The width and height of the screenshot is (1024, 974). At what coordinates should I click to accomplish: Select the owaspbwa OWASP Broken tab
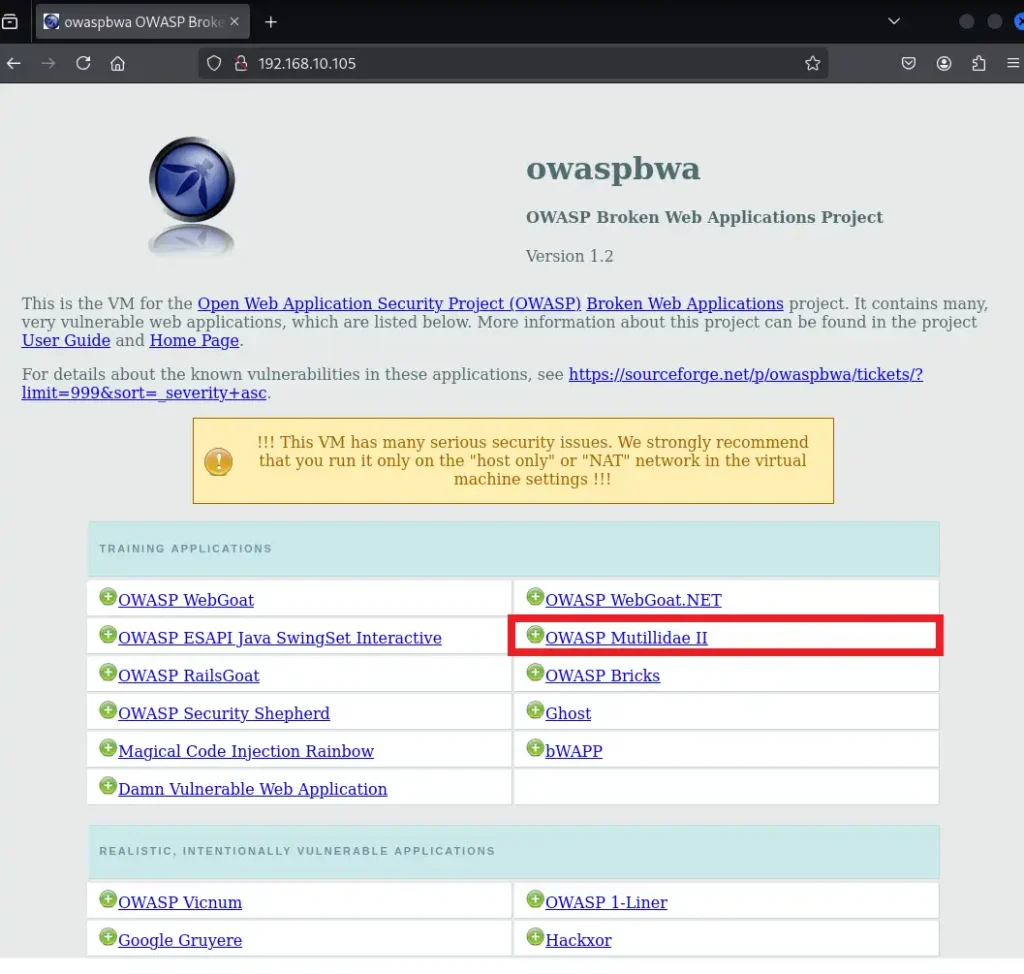pos(142,22)
